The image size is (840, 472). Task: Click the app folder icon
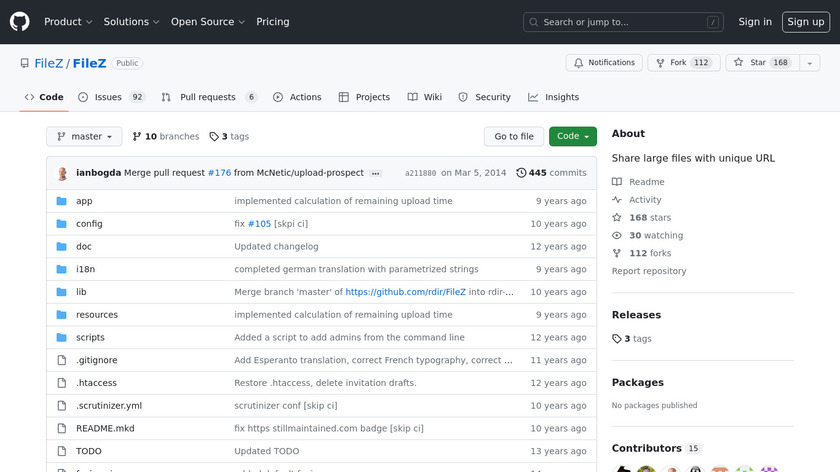click(62, 201)
